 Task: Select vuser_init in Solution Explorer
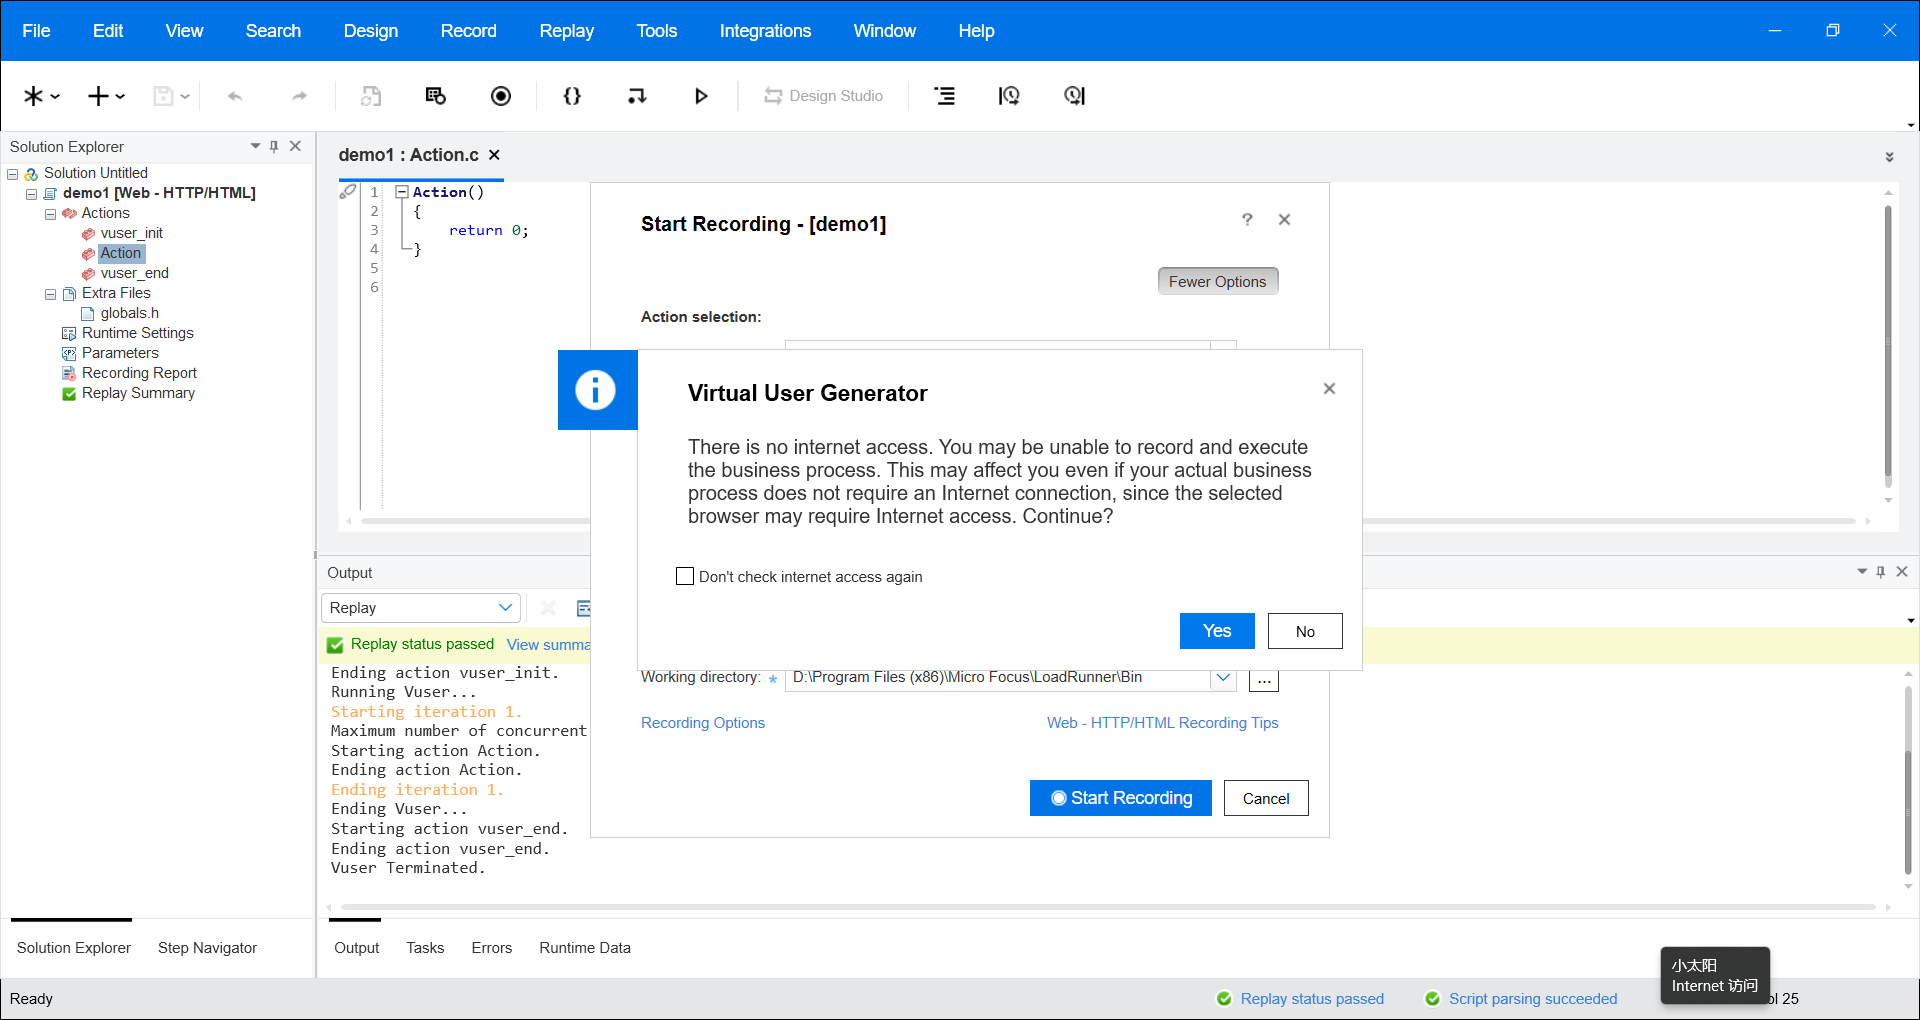click(x=131, y=233)
